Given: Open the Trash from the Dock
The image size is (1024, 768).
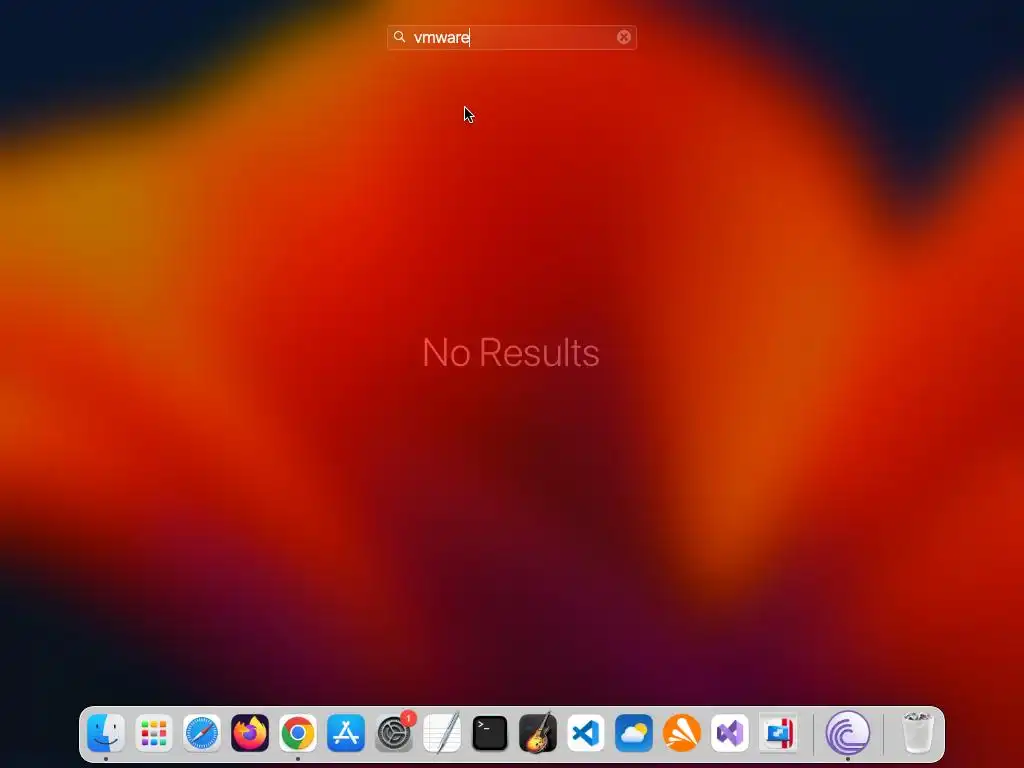Looking at the screenshot, I should [918, 733].
